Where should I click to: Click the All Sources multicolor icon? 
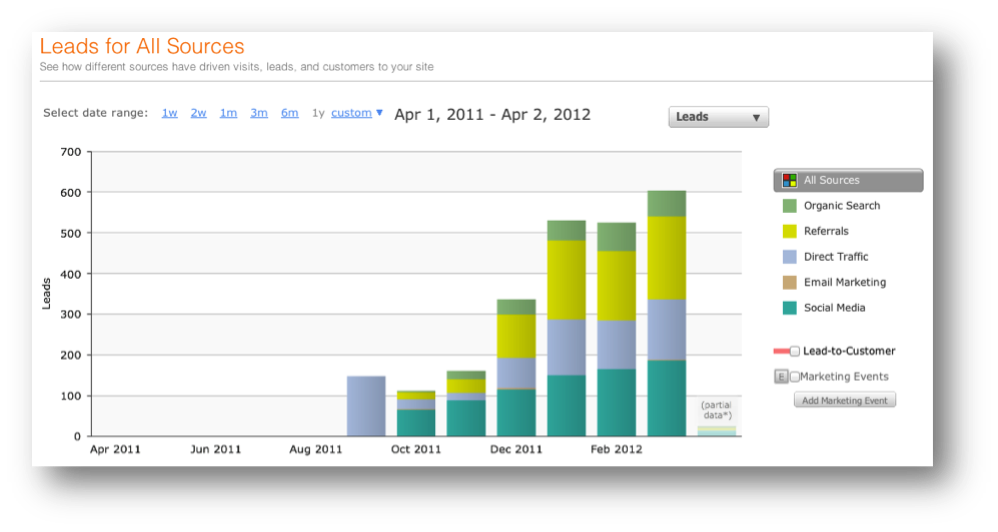point(789,181)
